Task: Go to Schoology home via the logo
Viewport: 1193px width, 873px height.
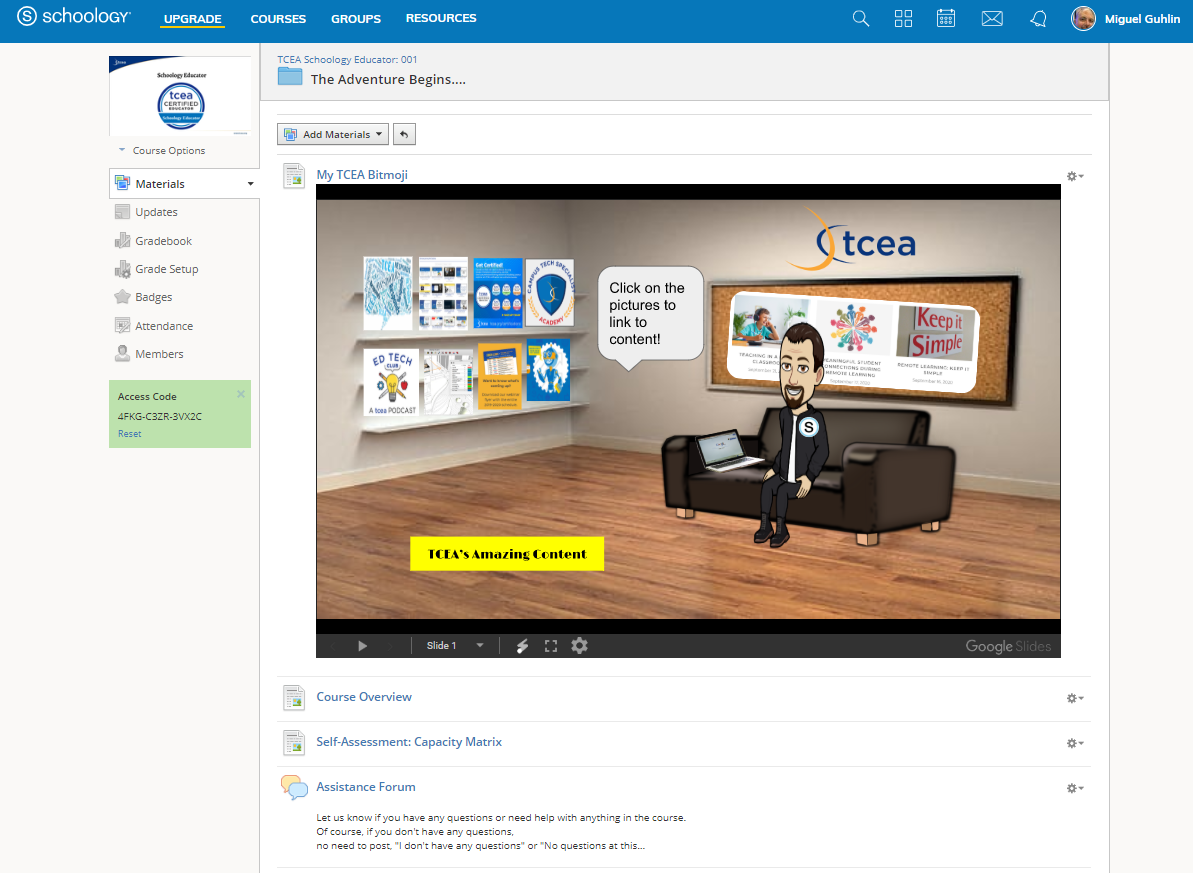Action: [x=74, y=16]
